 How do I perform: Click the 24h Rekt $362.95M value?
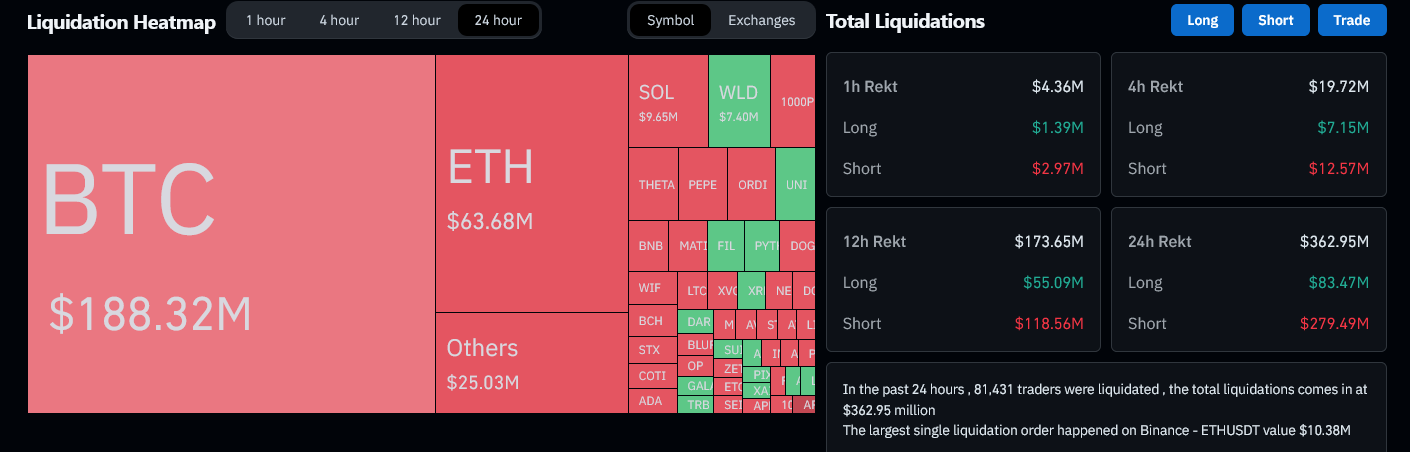[1334, 241]
